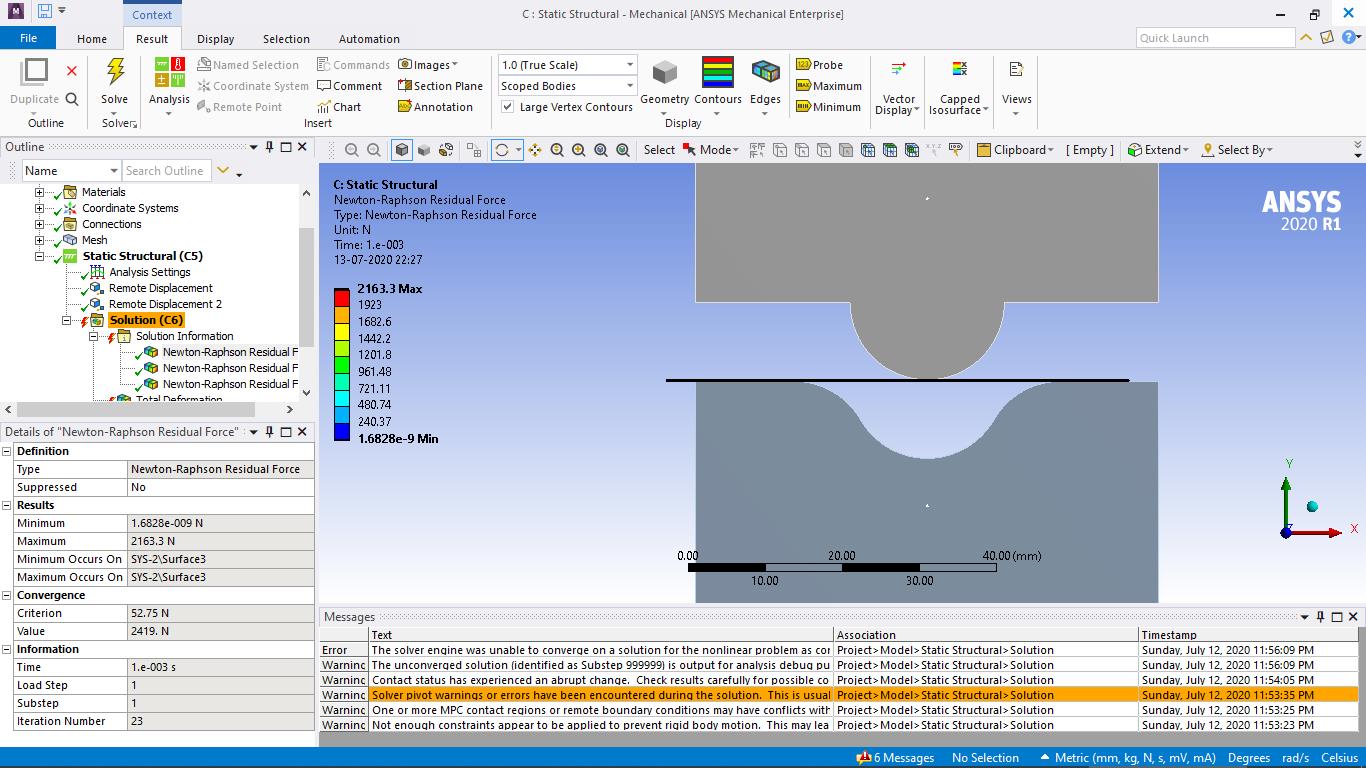
Task: Click the Solve lightning bolt icon
Action: point(115,71)
